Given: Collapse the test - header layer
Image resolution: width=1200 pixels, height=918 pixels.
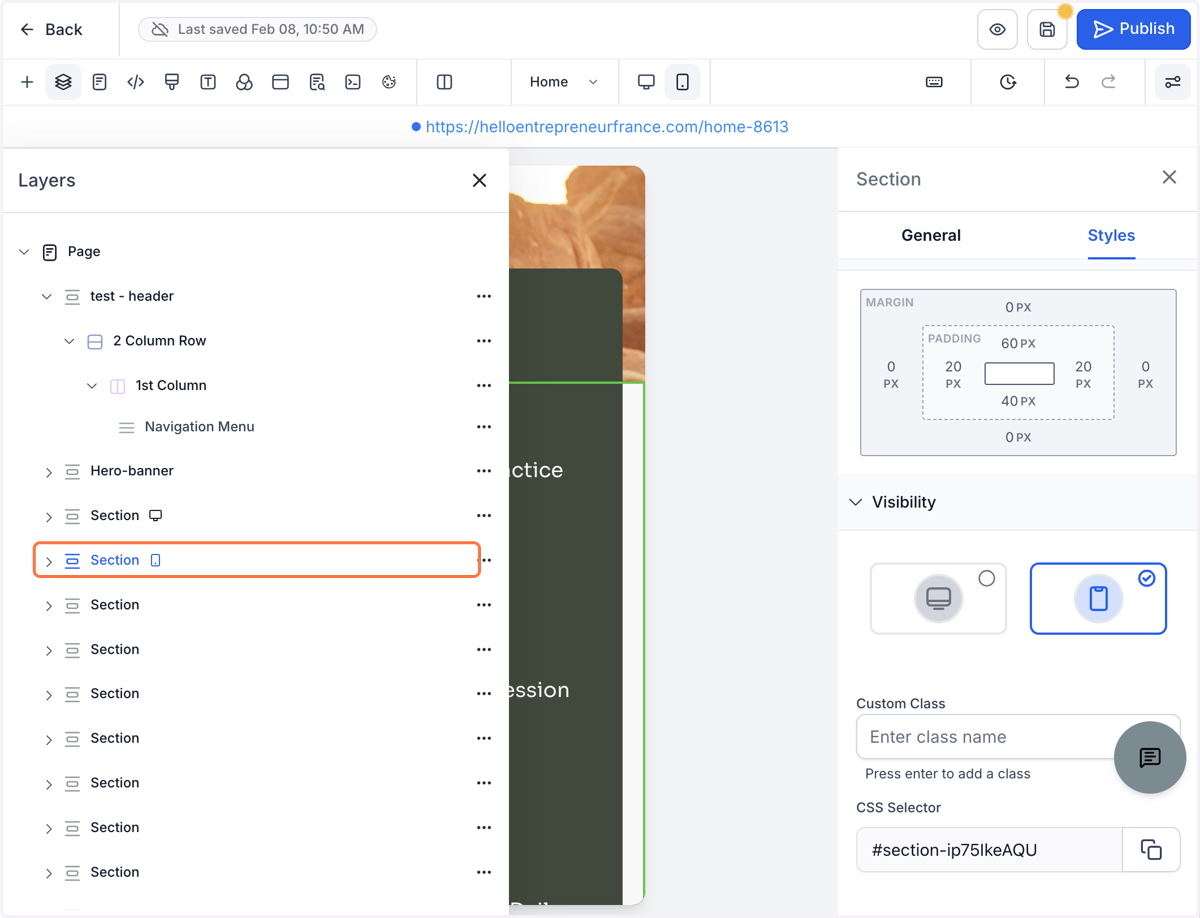Looking at the screenshot, I should (x=47, y=297).
